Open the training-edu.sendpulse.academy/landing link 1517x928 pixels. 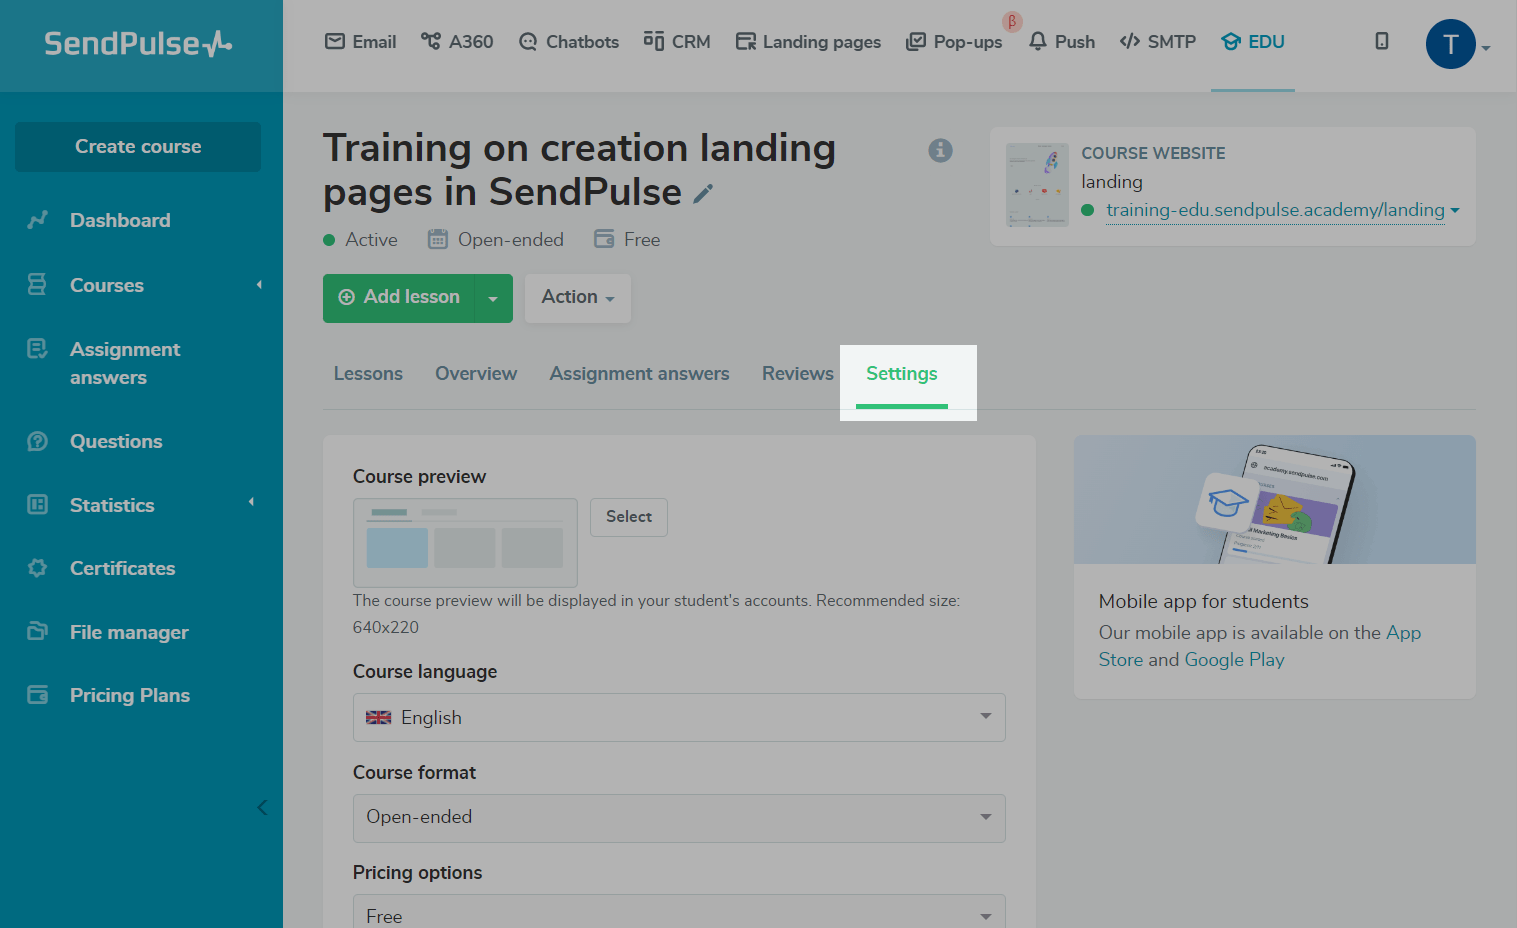[1274, 210]
